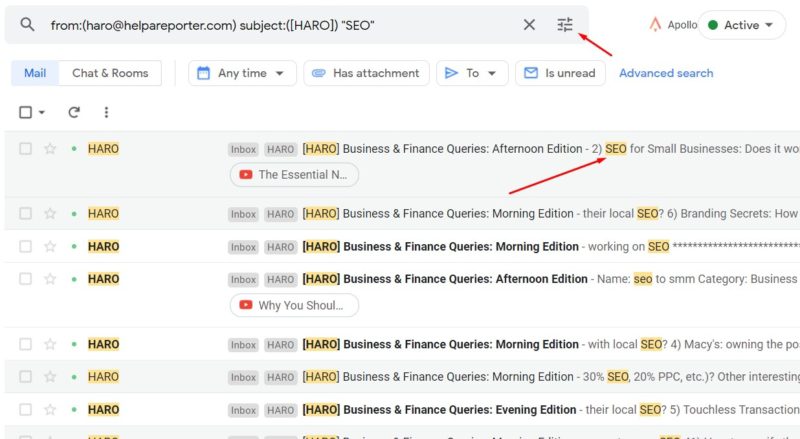Clear the search query with X
The width and height of the screenshot is (800, 439).
(x=529, y=25)
